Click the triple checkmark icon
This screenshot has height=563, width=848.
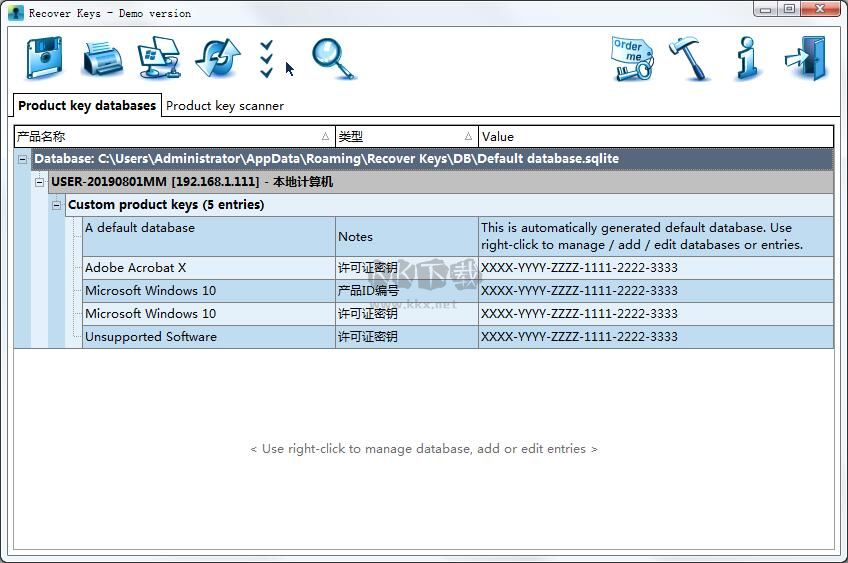point(266,59)
